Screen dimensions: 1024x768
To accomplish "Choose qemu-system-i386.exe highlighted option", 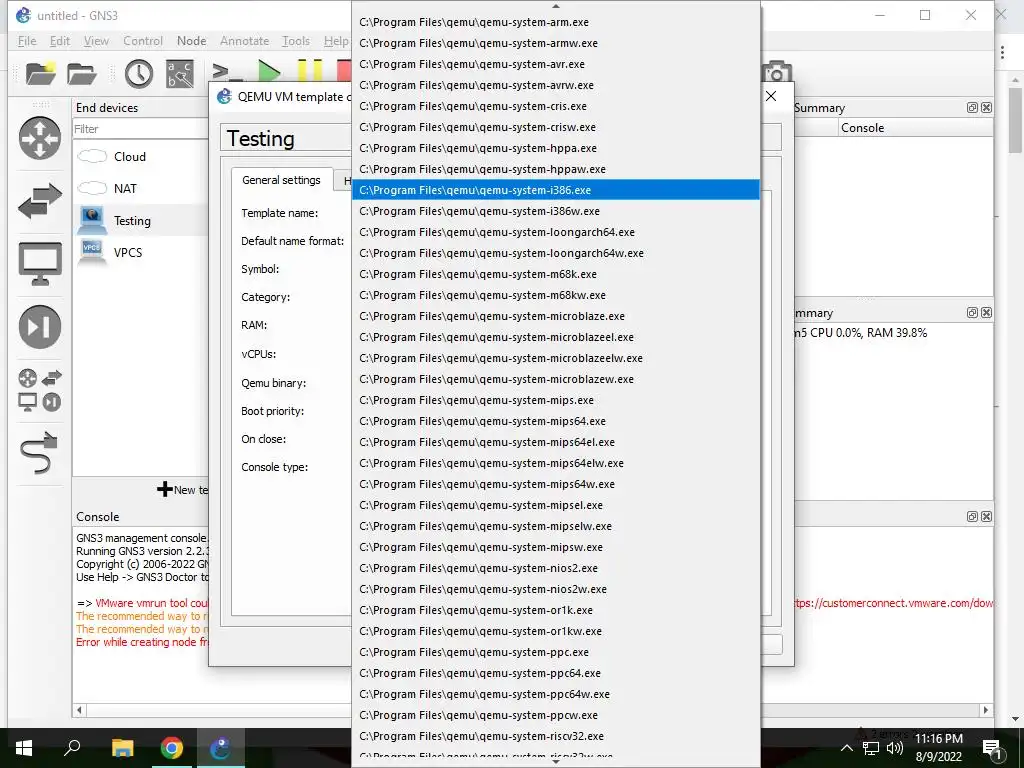I will (x=556, y=190).
